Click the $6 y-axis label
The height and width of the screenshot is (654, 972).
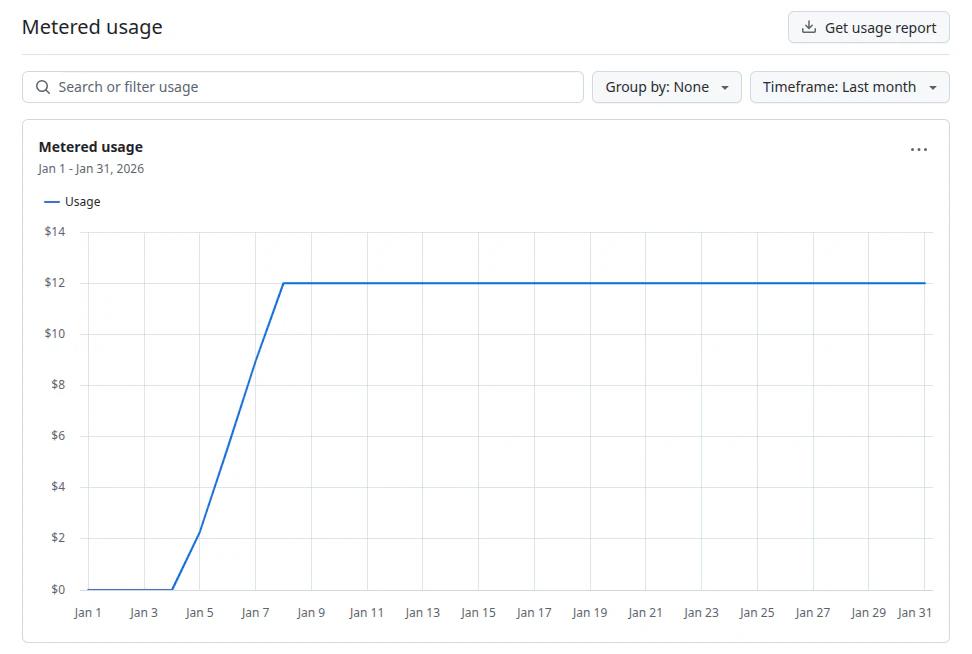pos(58,435)
